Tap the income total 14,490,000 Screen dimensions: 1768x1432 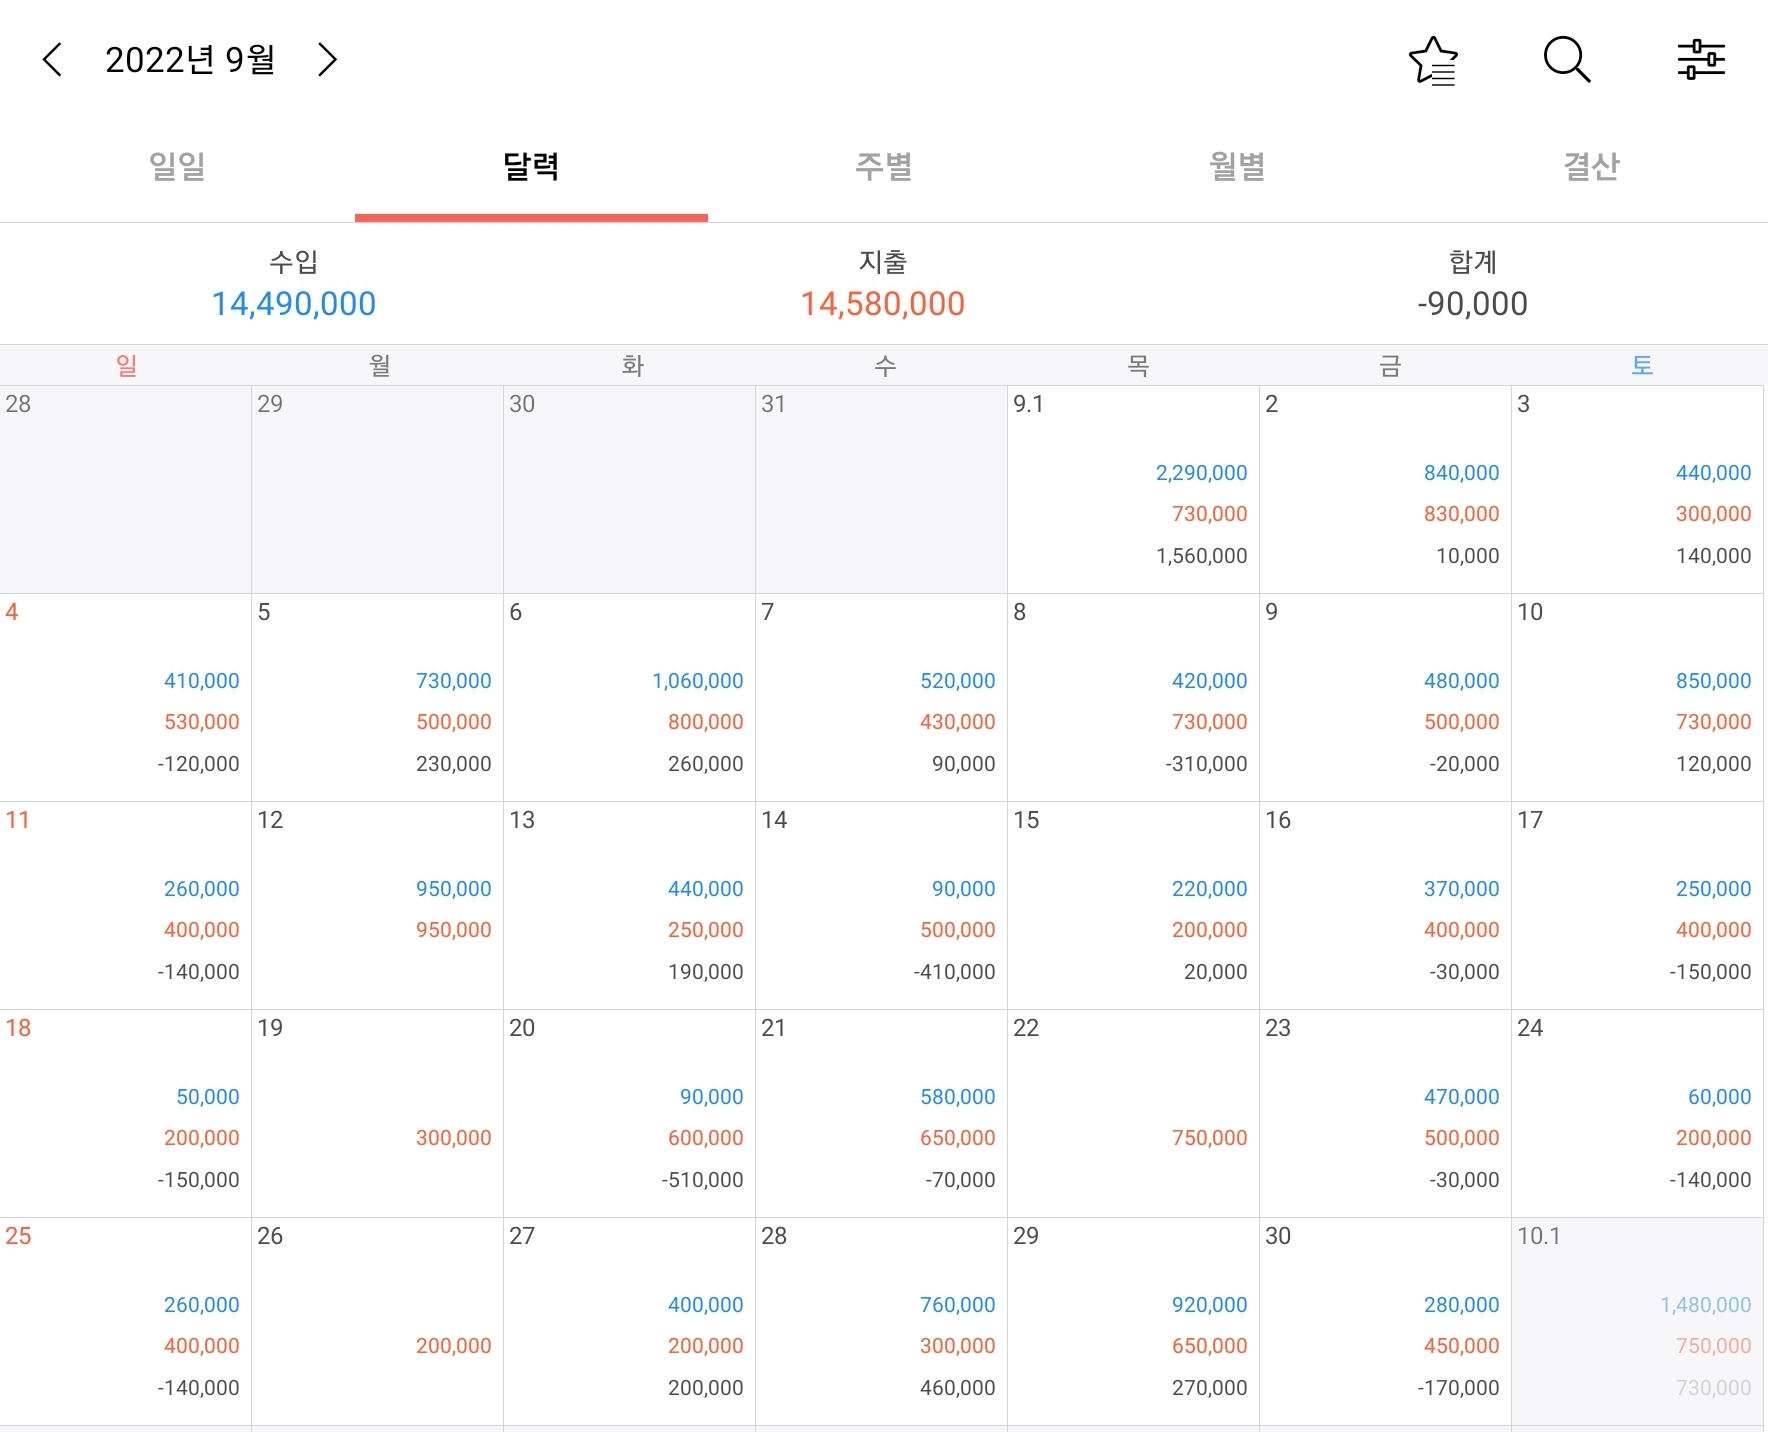click(294, 304)
